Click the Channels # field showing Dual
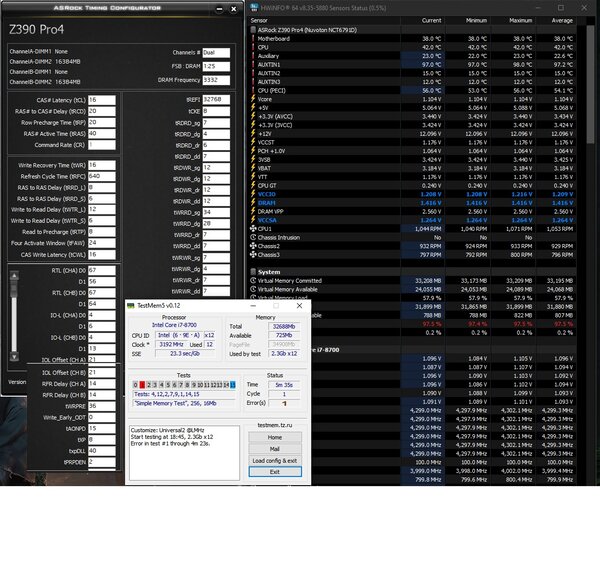 pyautogui.click(x=216, y=53)
